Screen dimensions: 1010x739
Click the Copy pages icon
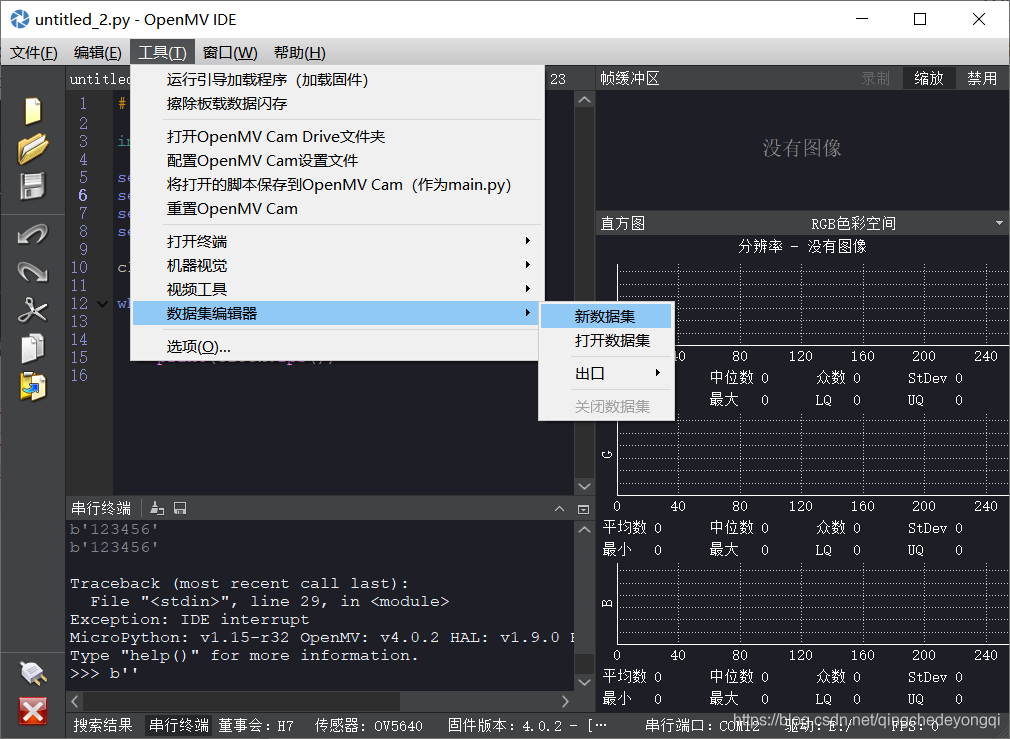click(32, 348)
